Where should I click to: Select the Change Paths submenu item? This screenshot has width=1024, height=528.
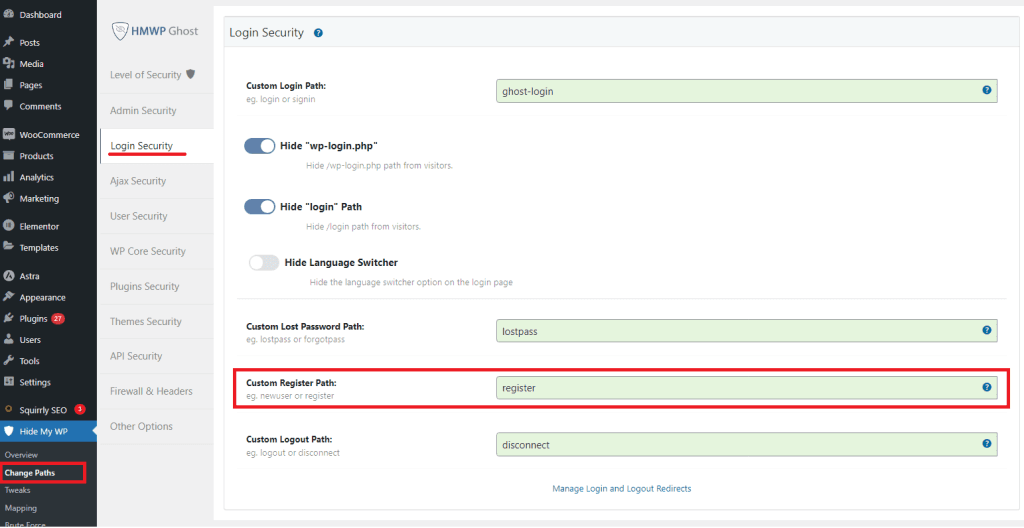point(30,472)
